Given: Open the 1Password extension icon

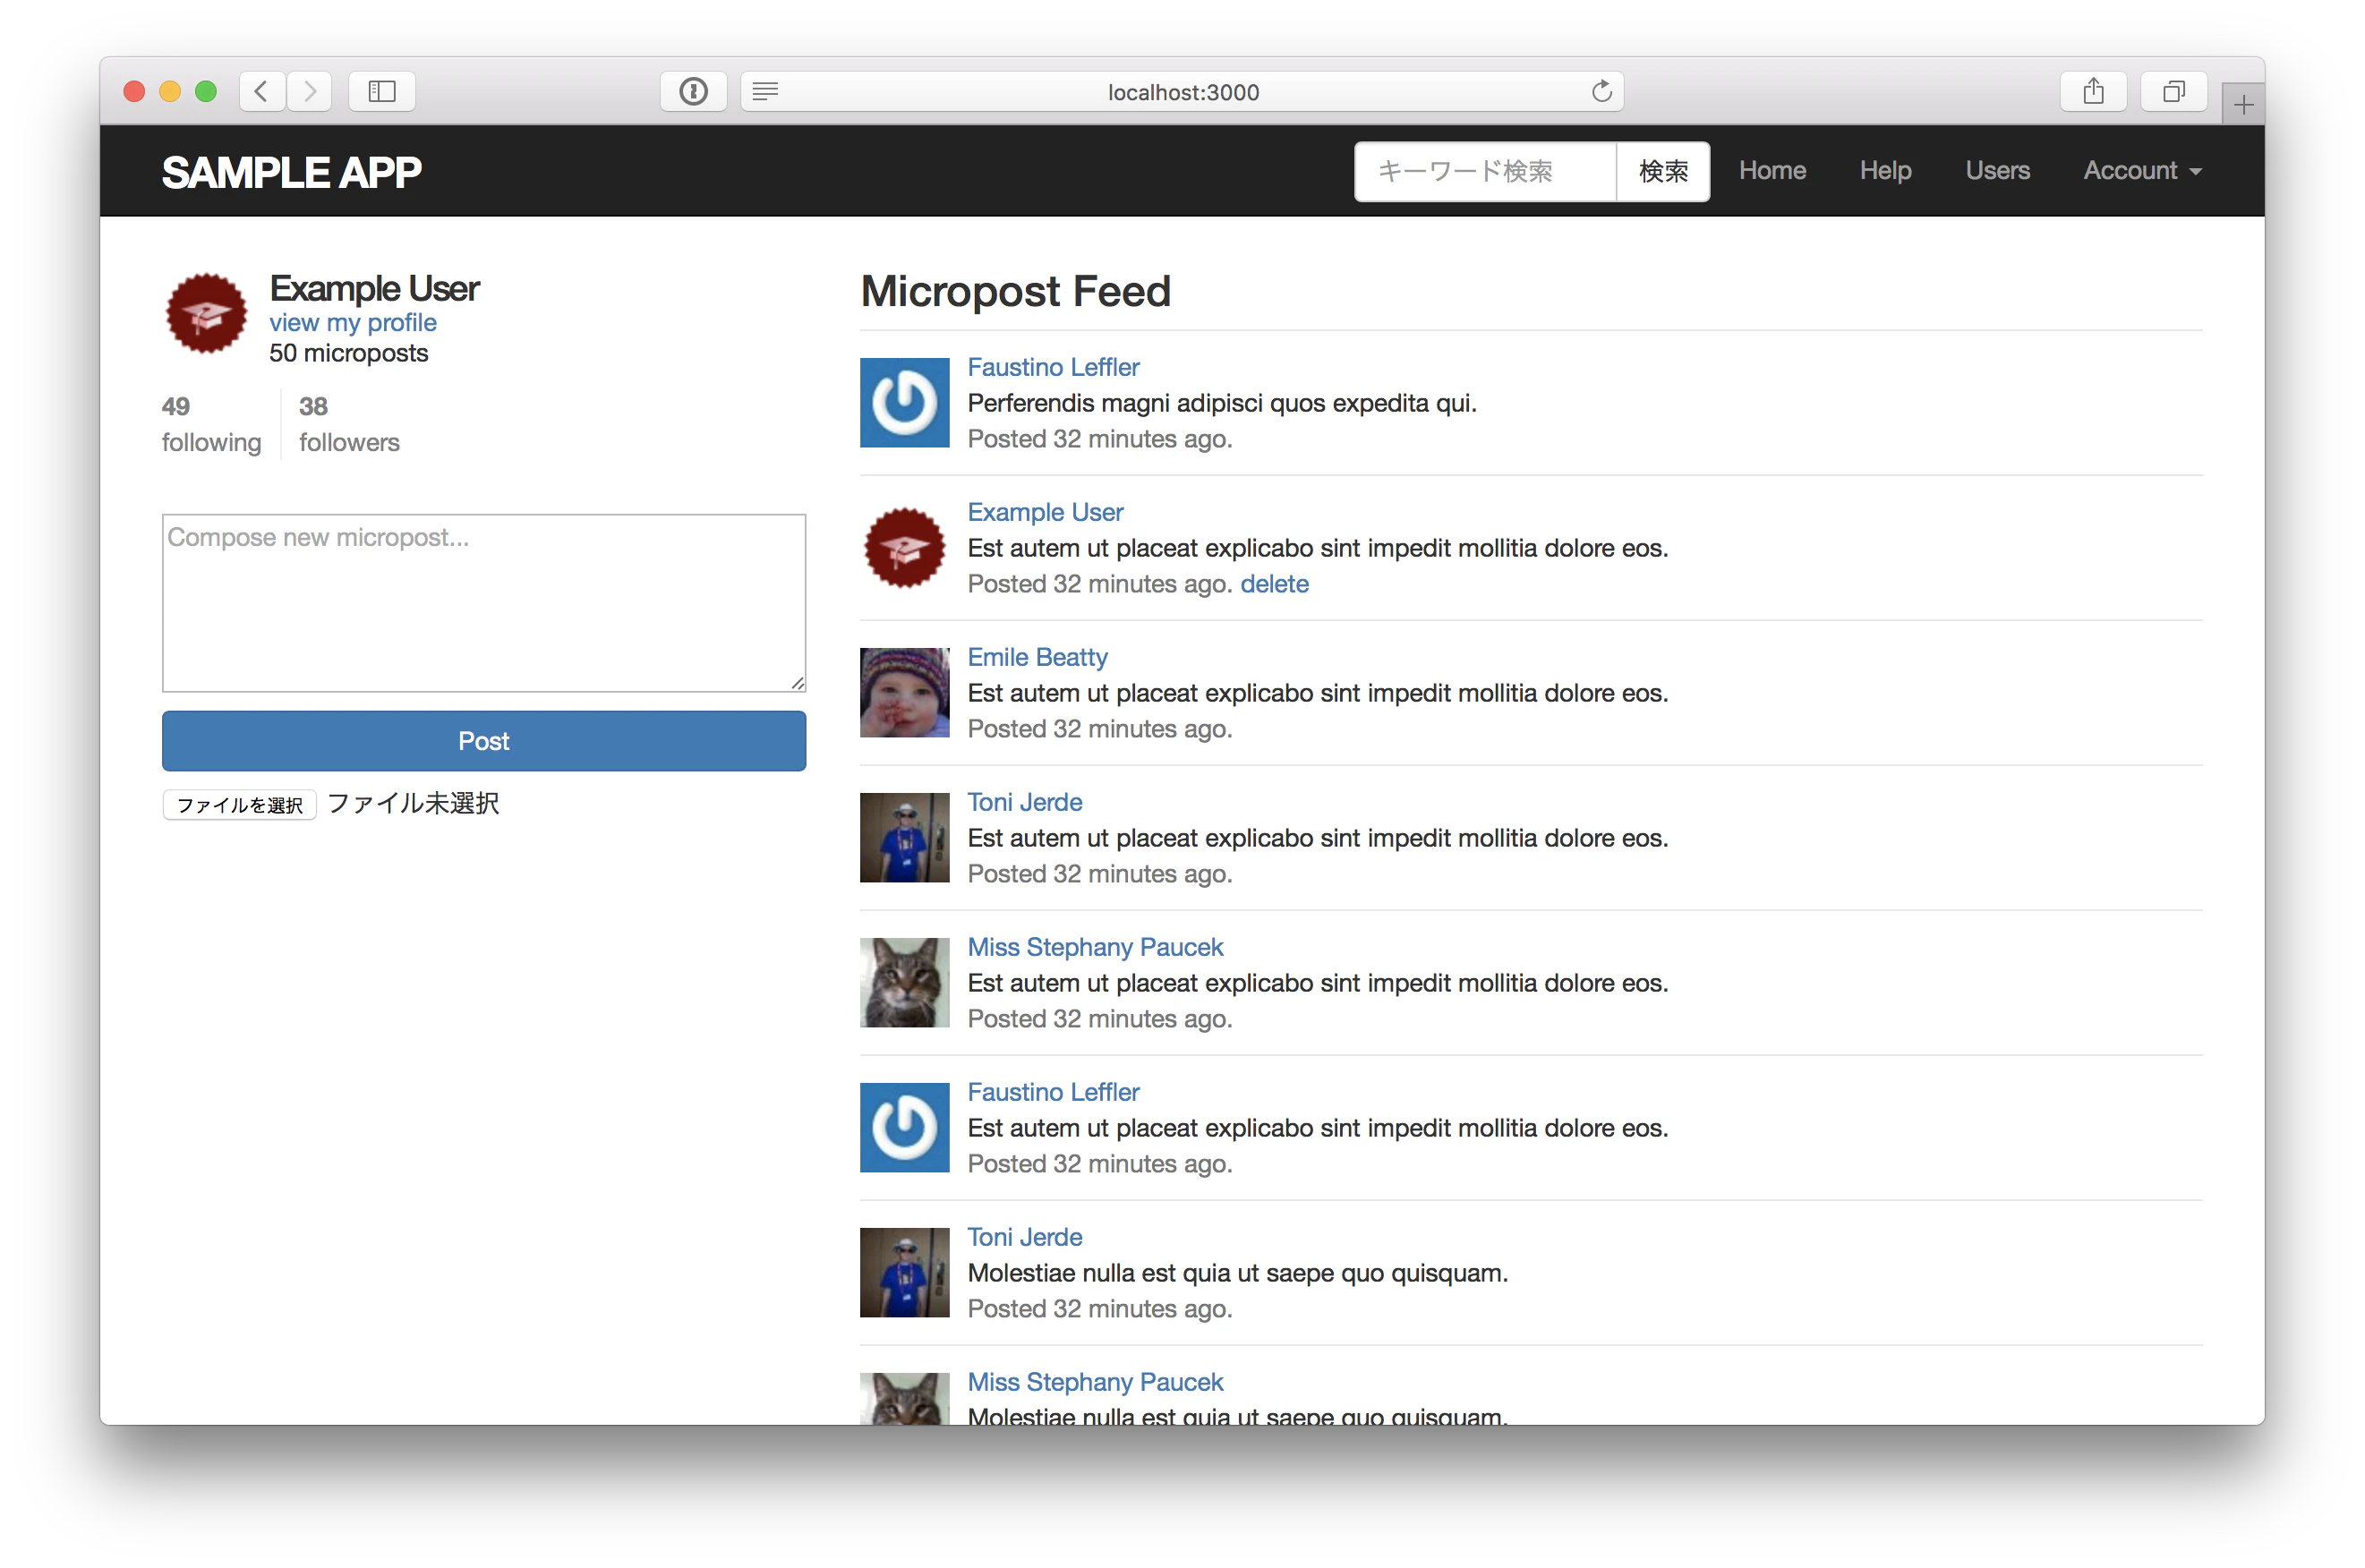Looking at the screenshot, I should (x=693, y=92).
